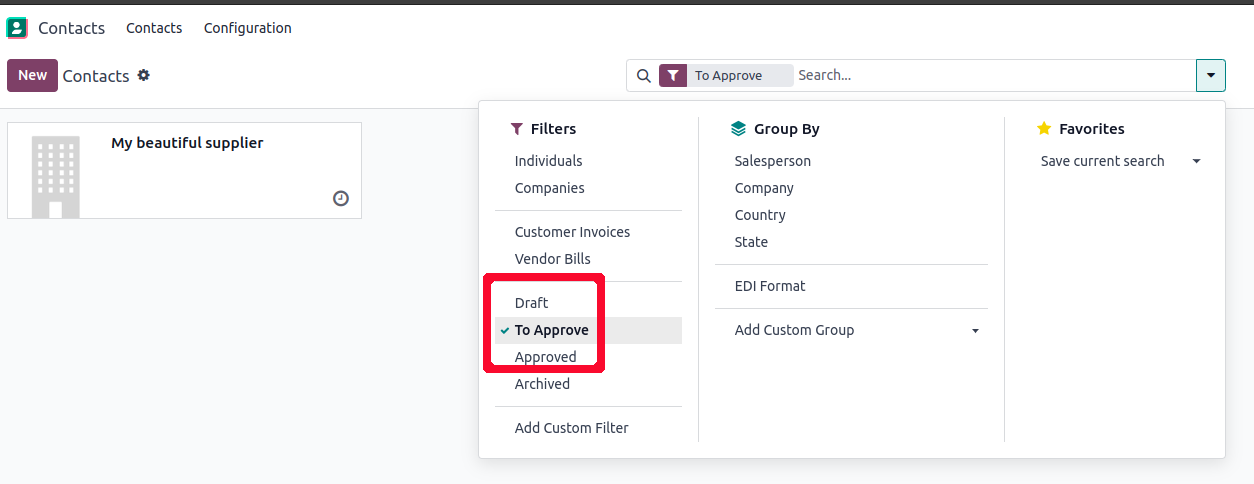Toggle the Archived filter
Image resolution: width=1254 pixels, height=484 pixels.
542,384
